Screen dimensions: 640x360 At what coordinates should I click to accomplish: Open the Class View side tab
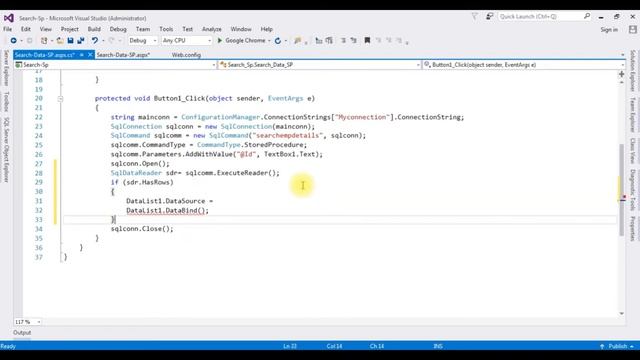click(x=633, y=150)
